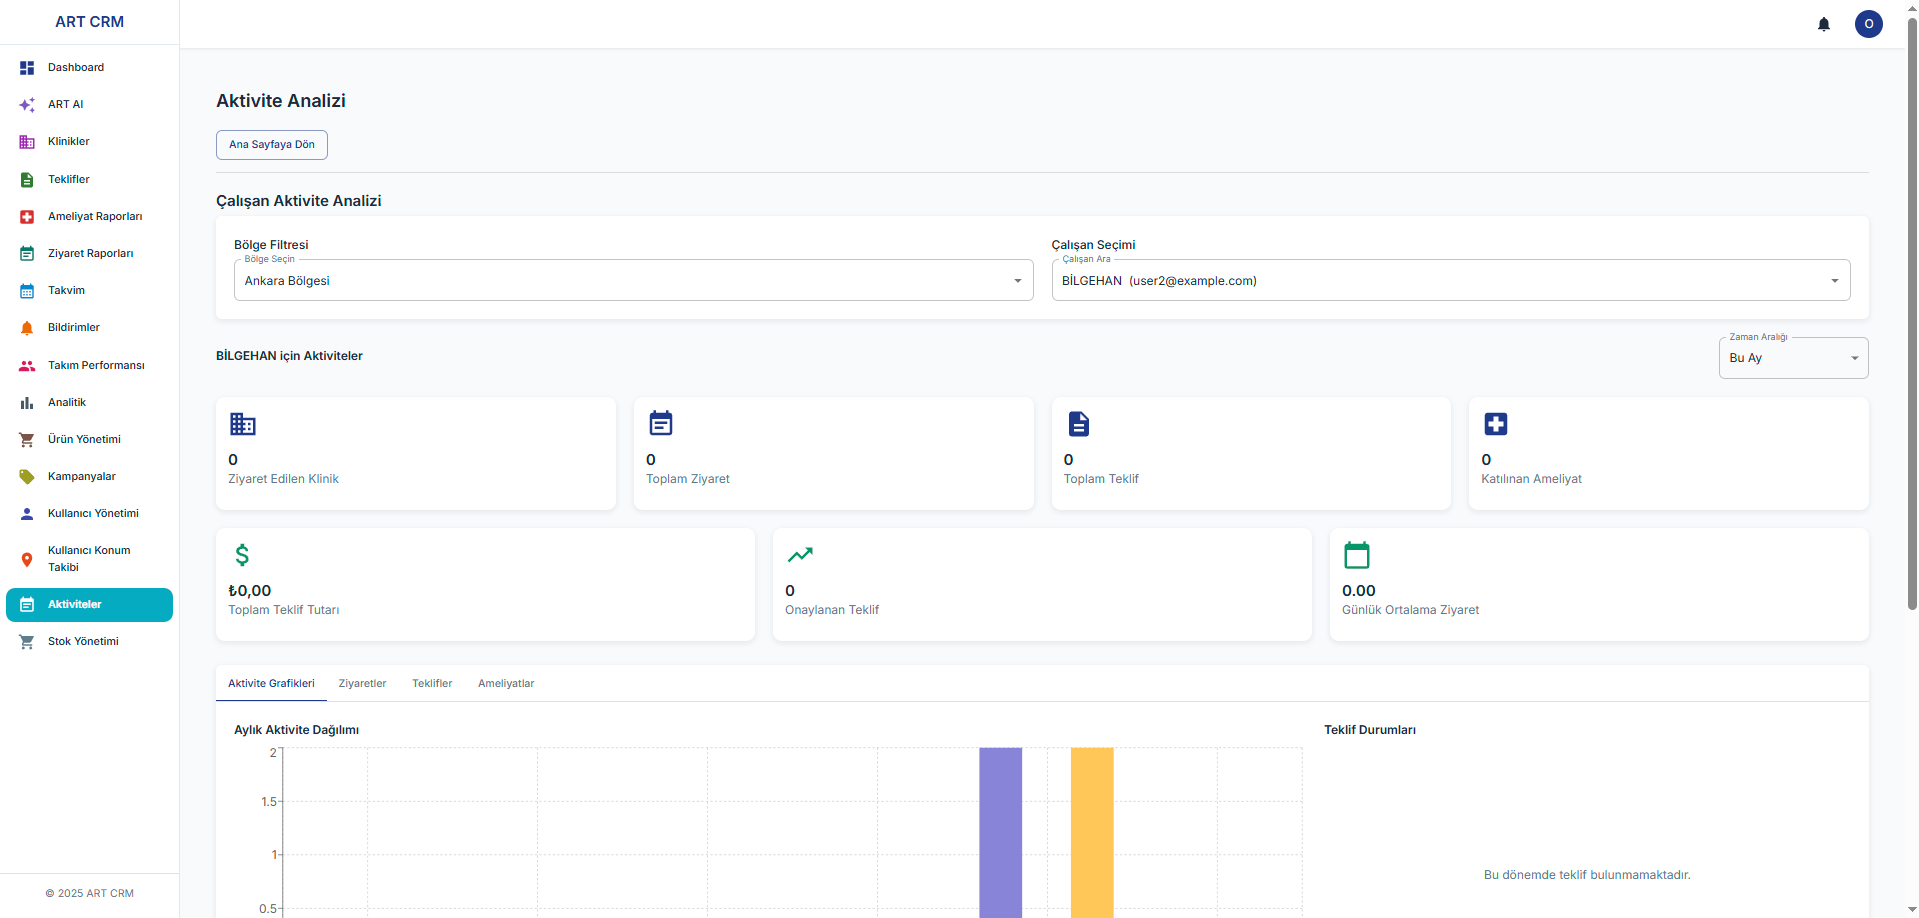Open Takım Performansı in sidebar
This screenshot has width=1919, height=918.
point(96,366)
